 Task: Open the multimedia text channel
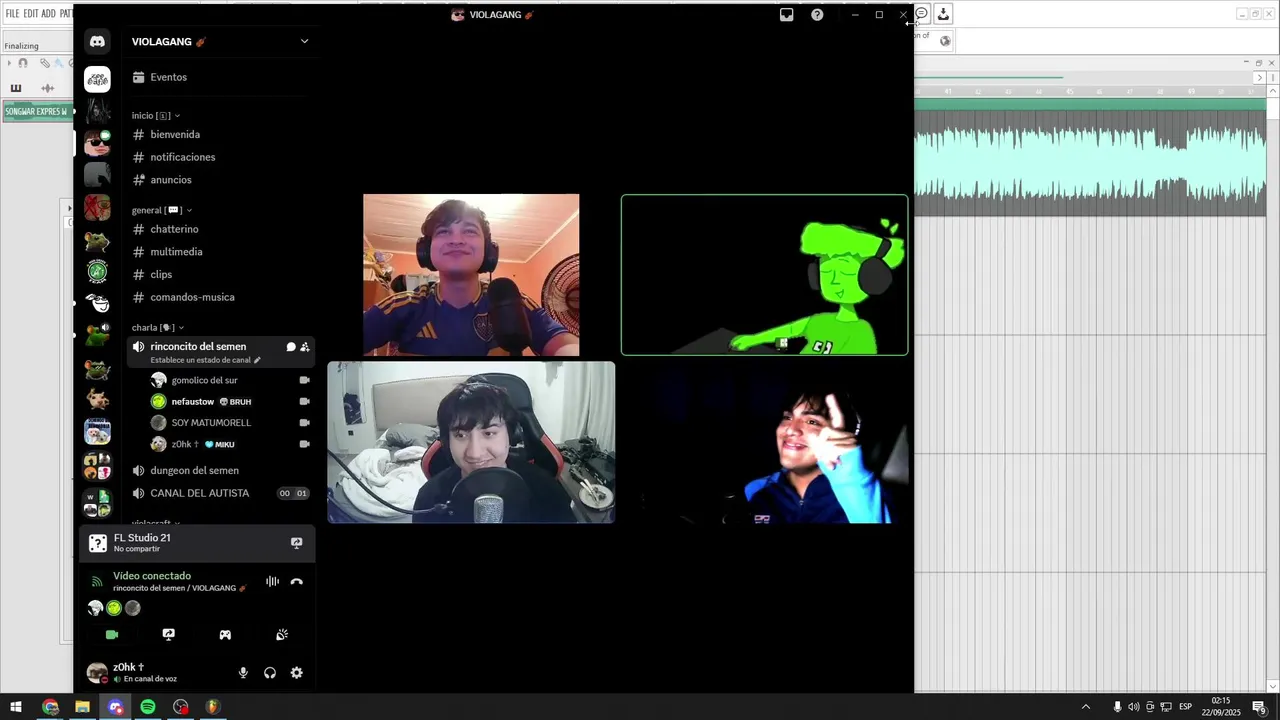[x=220, y=252]
